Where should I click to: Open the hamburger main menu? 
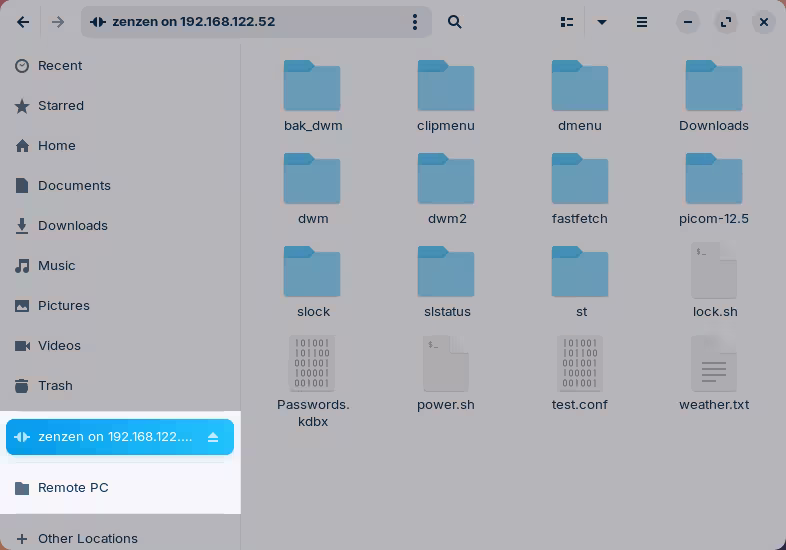pyautogui.click(x=642, y=22)
